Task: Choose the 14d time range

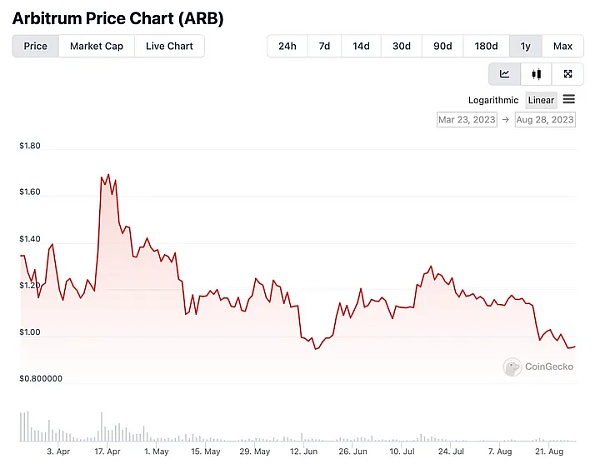Action: point(361,46)
